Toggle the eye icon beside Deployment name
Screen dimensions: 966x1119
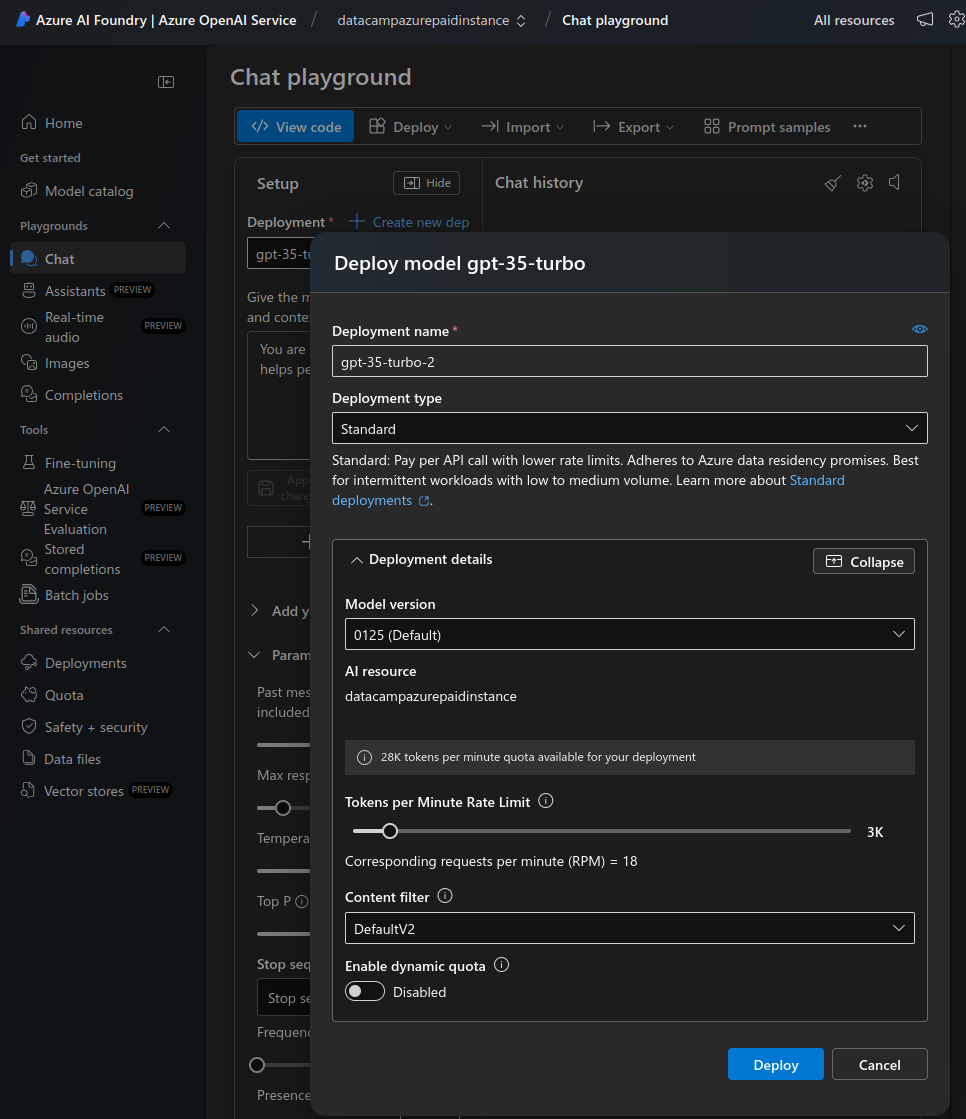[920, 329]
